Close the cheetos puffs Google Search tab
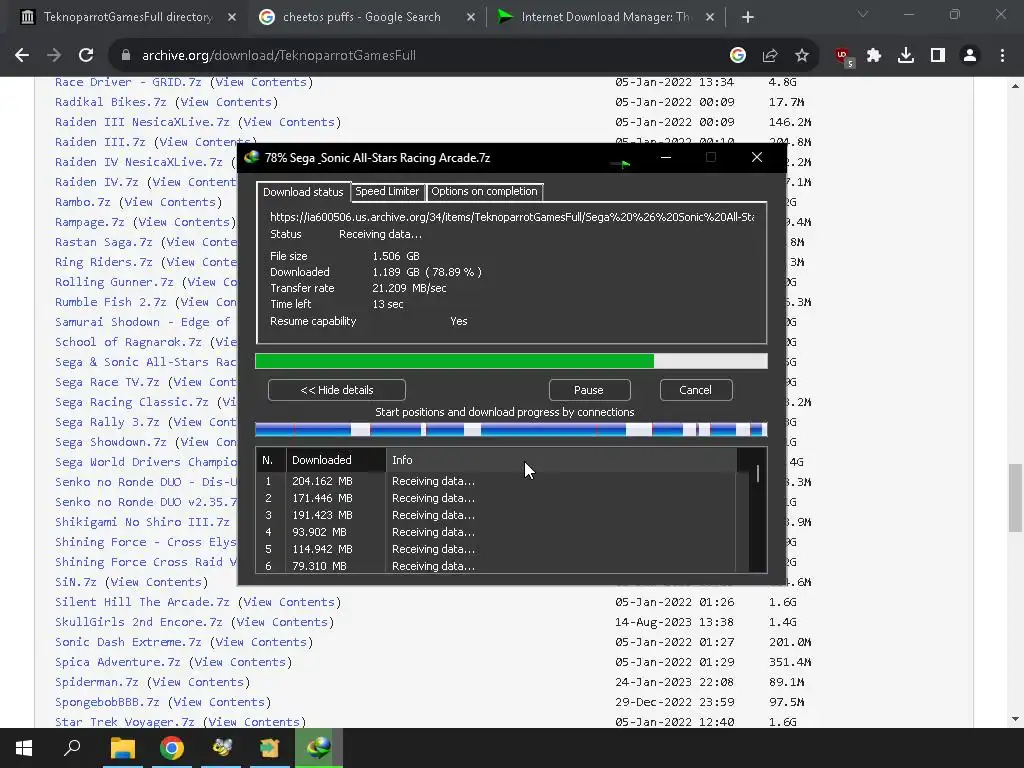1024x768 pixels. (471, 17)
